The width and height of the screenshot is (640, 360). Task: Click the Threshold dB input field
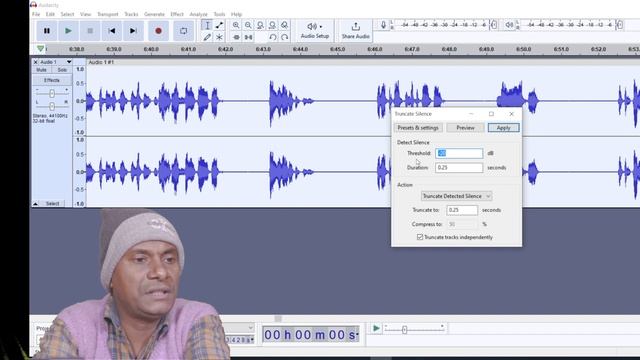459,153
